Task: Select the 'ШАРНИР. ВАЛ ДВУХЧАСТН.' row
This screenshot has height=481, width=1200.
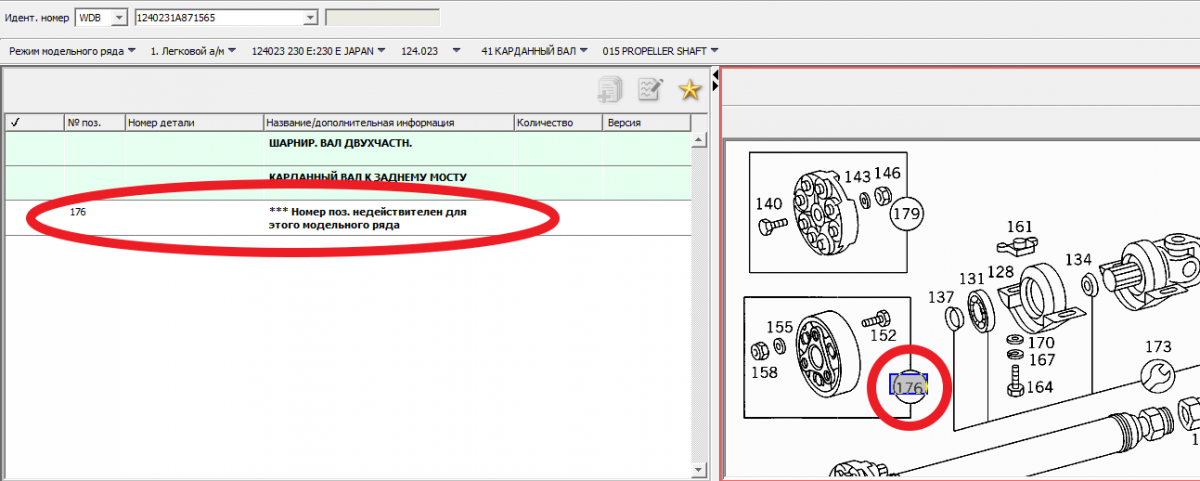Action: pos(348,149)
